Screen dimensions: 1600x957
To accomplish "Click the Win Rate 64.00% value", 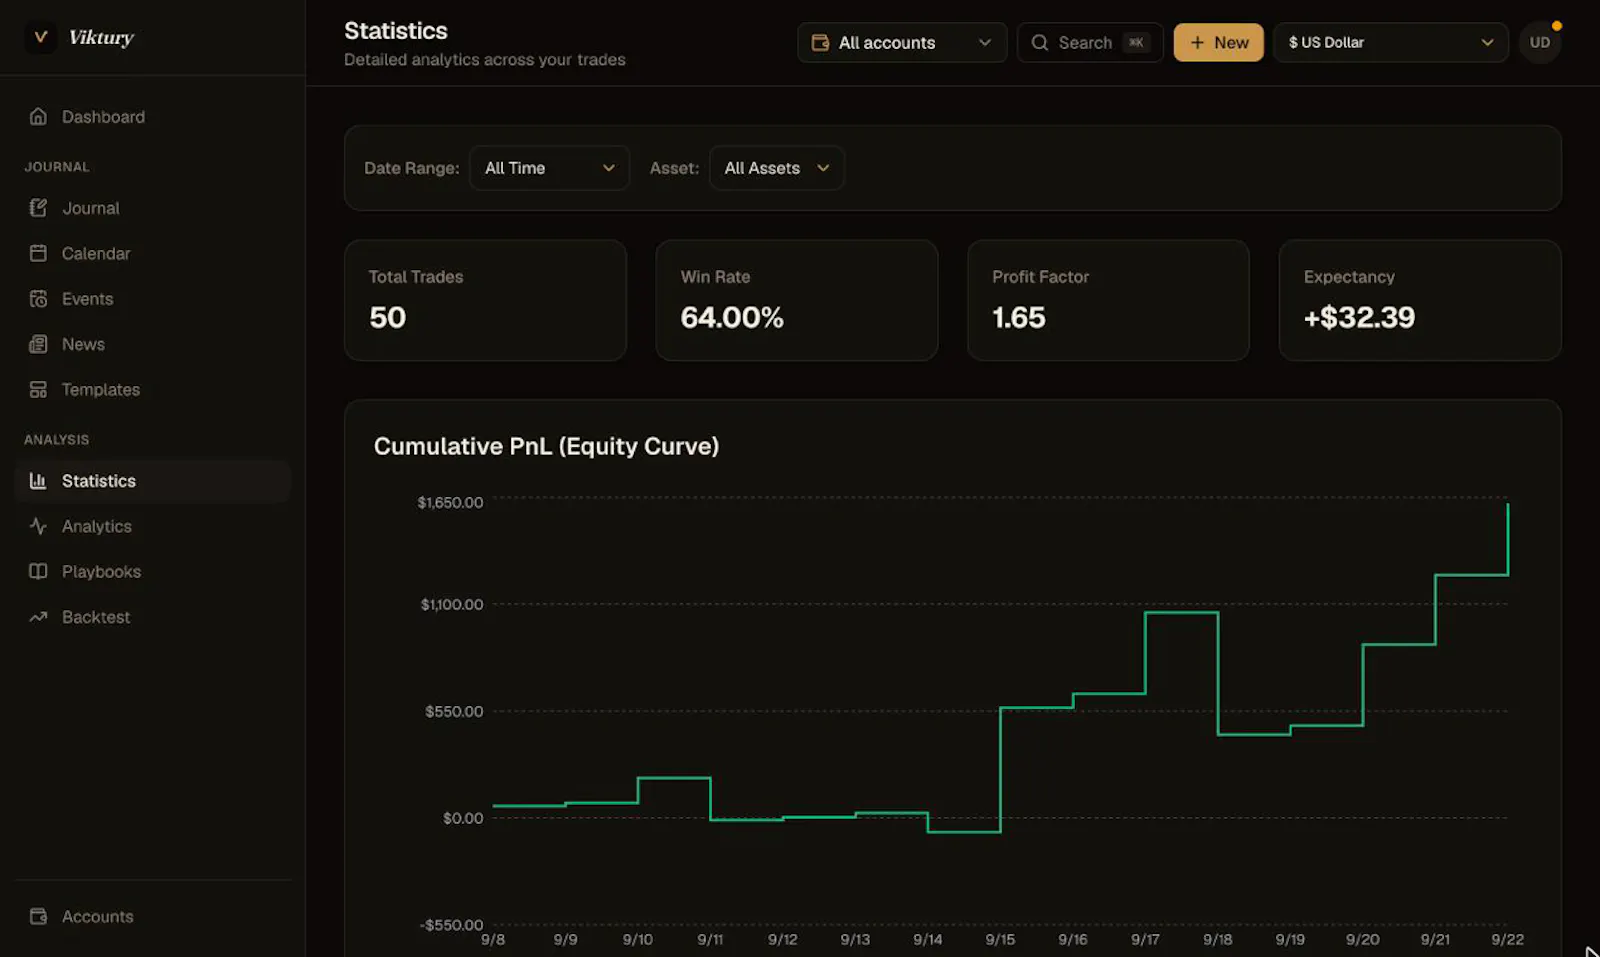I will tap(732, 318).
